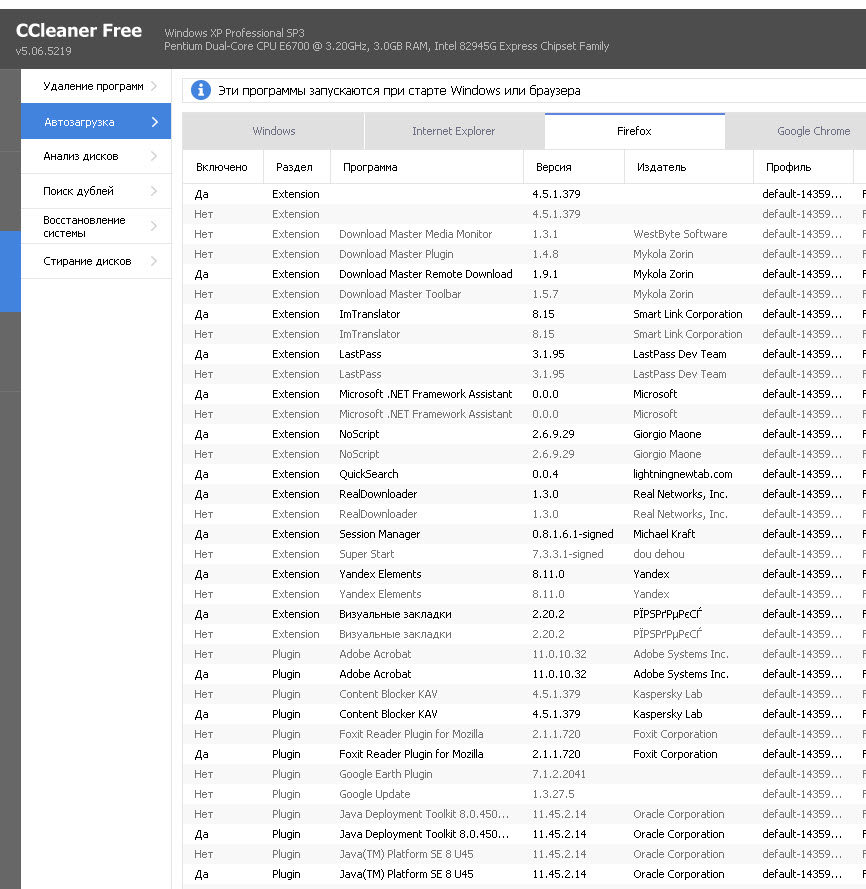Expand the Автозагрузка chevron arrow
Screen dimensions: 866x889
click(x=155, y=122)
